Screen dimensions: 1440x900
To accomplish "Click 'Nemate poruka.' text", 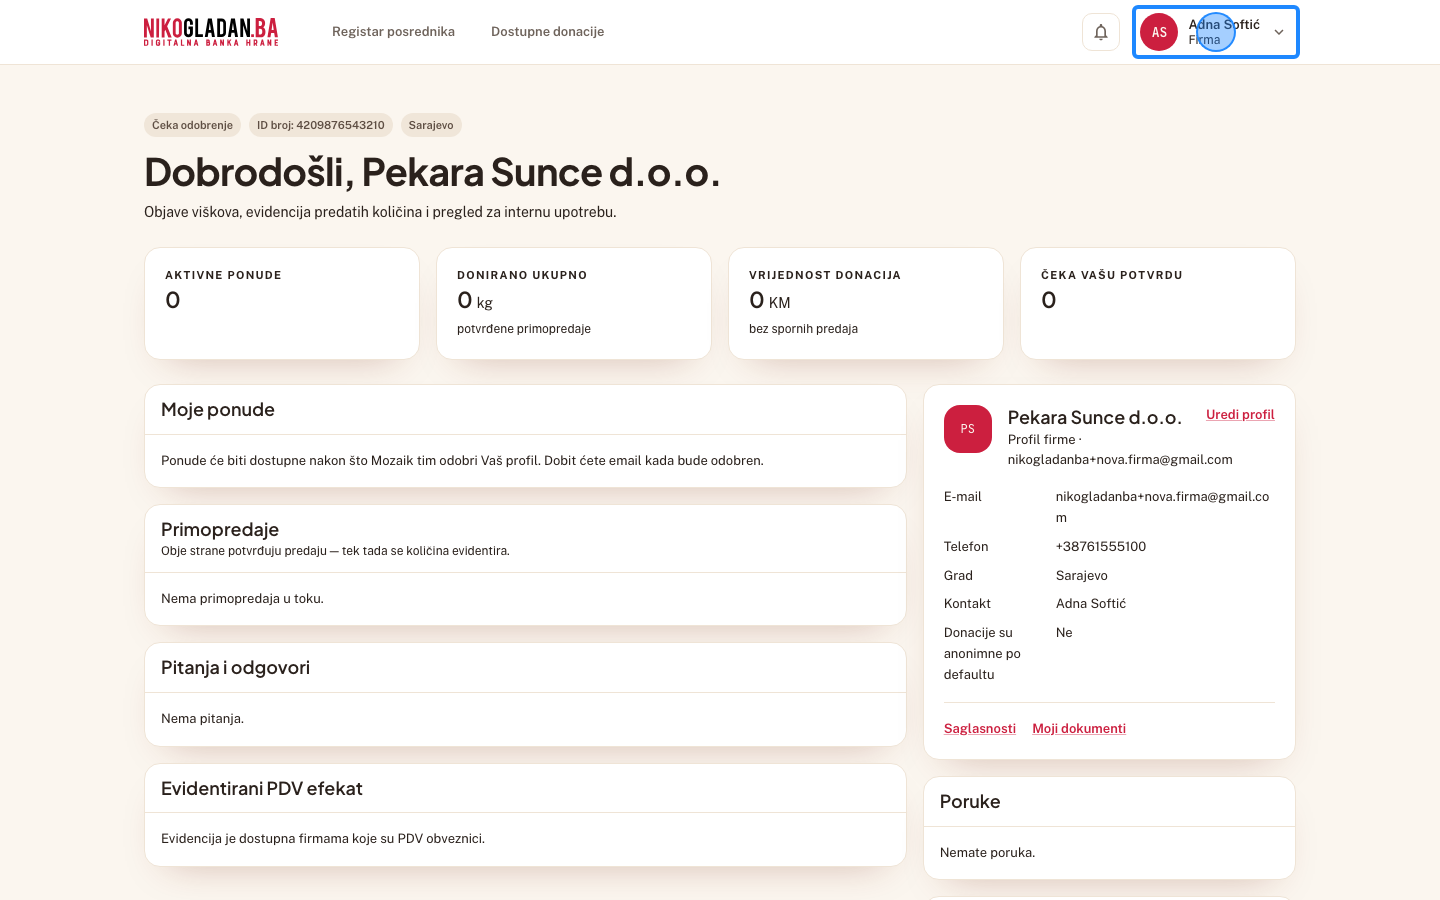I will click(x=987, y=853).
